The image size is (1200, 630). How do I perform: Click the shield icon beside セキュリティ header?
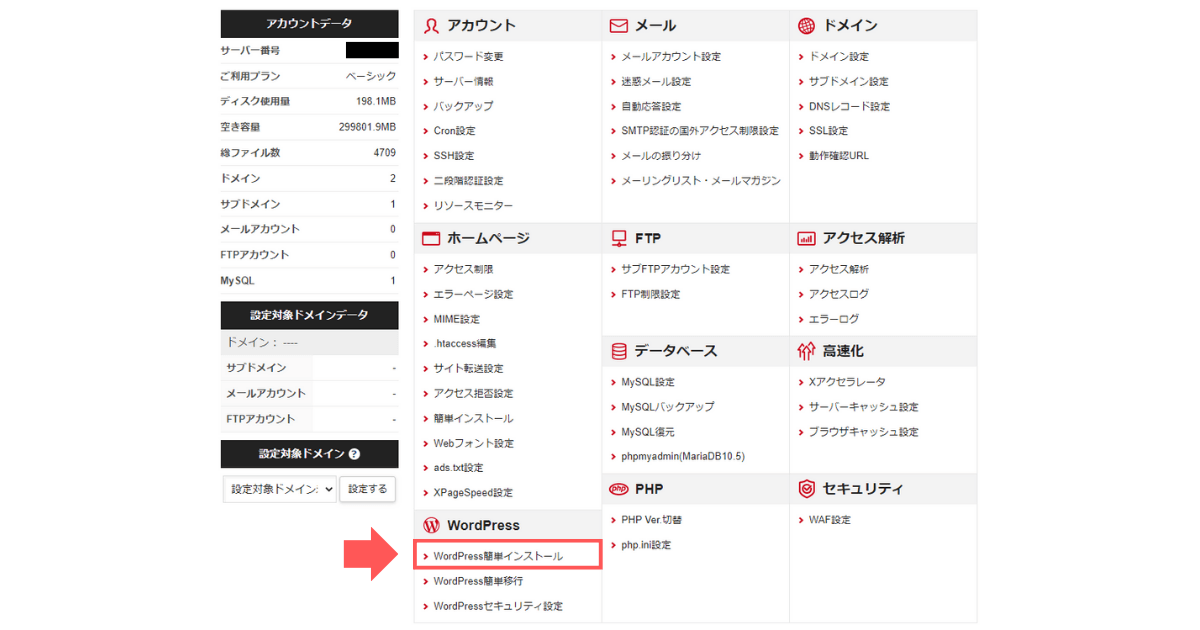[x=808, y=489]
